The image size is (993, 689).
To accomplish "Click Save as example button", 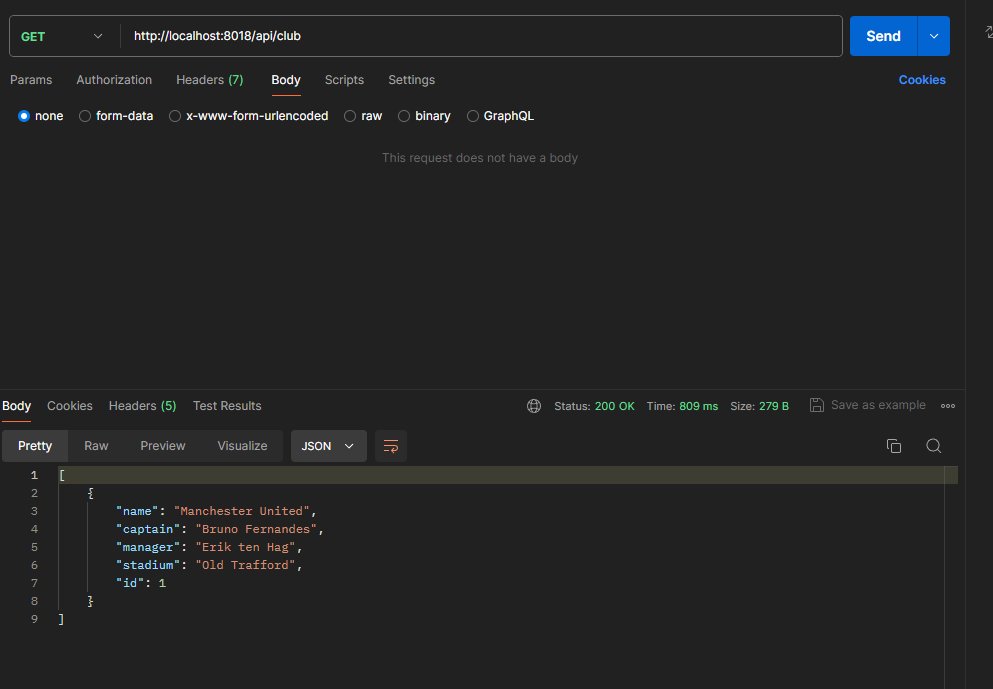I will [868, 405].
